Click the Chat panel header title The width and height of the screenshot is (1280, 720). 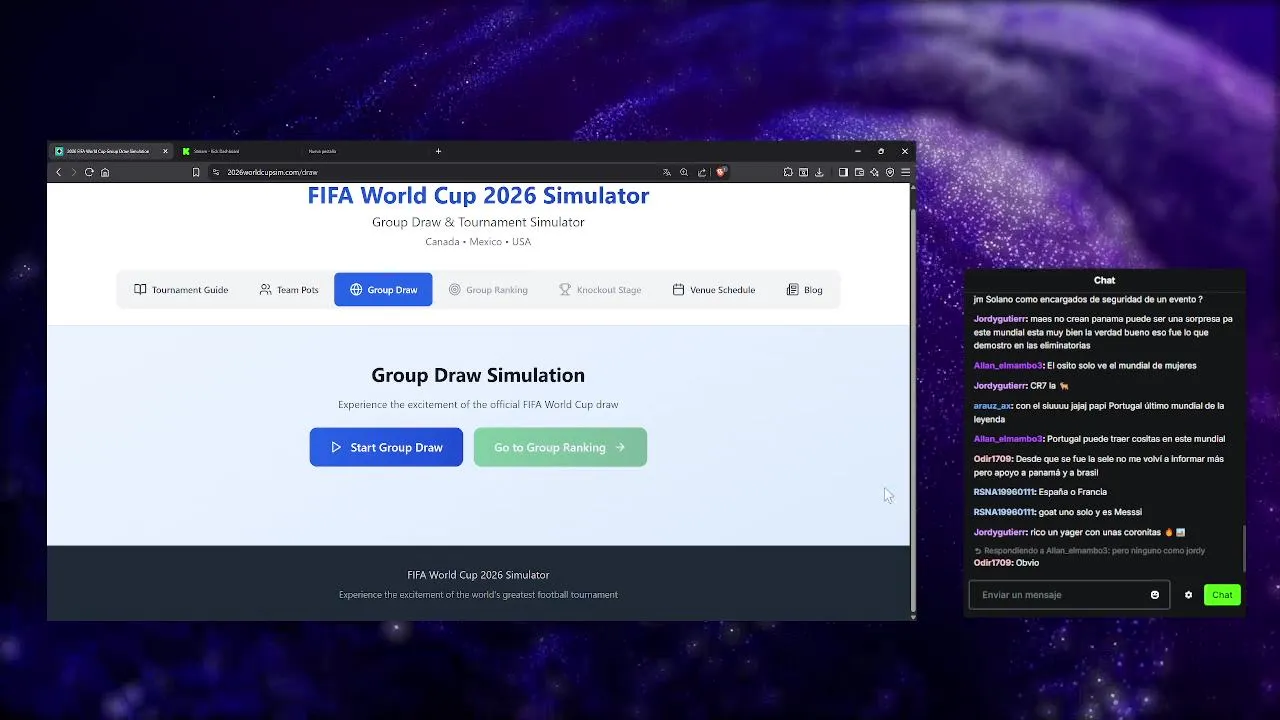coord(1104,280)
